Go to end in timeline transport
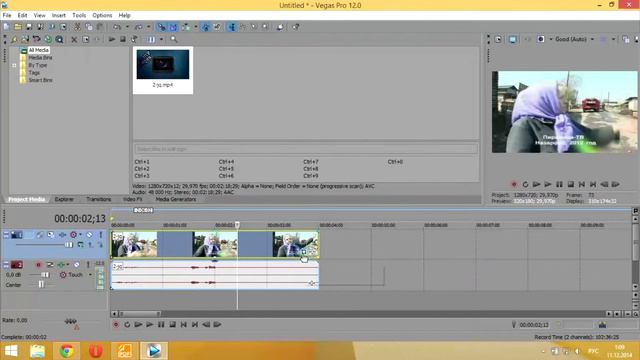640x360 pixels. [195, 324]
